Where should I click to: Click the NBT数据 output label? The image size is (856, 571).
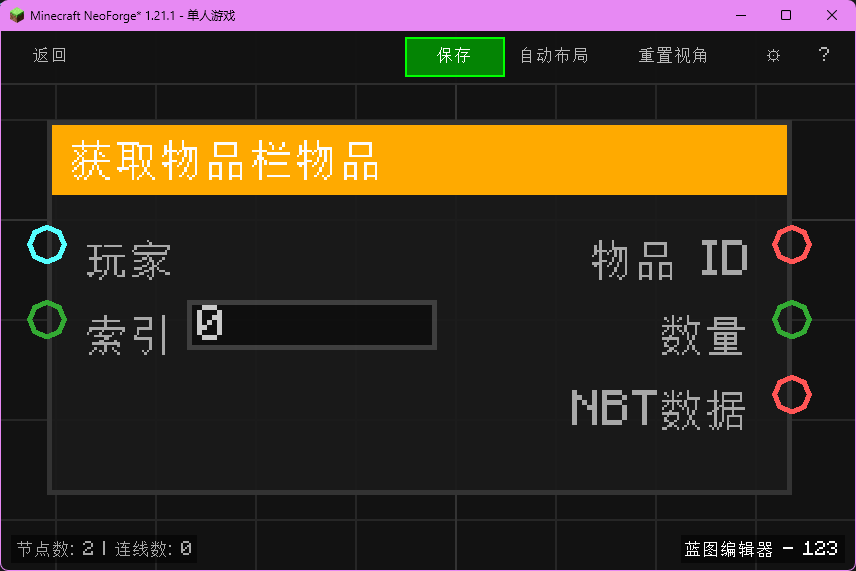658,409
